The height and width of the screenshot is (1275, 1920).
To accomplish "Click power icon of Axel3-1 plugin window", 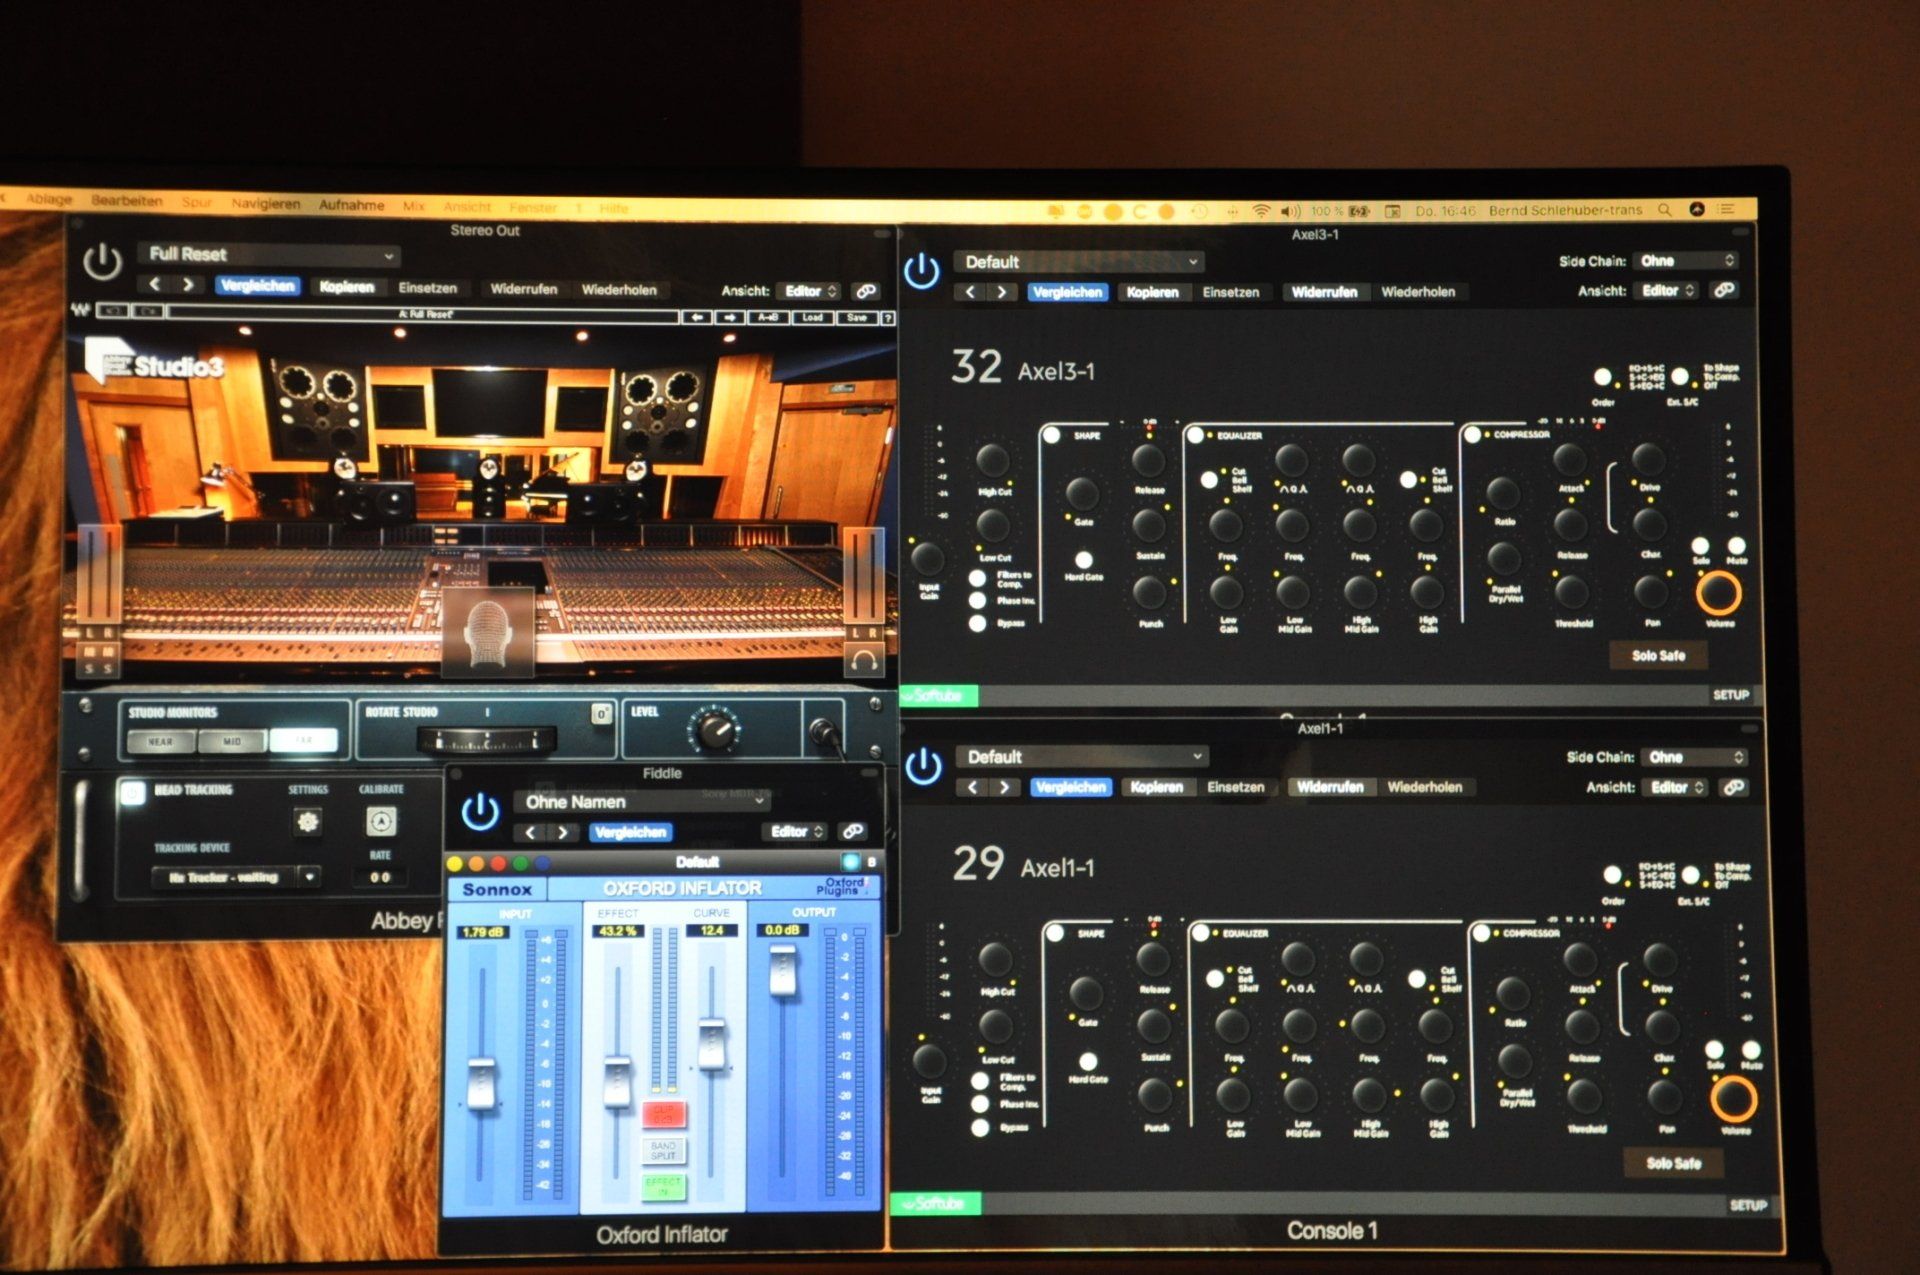I will tap(921, 271).
